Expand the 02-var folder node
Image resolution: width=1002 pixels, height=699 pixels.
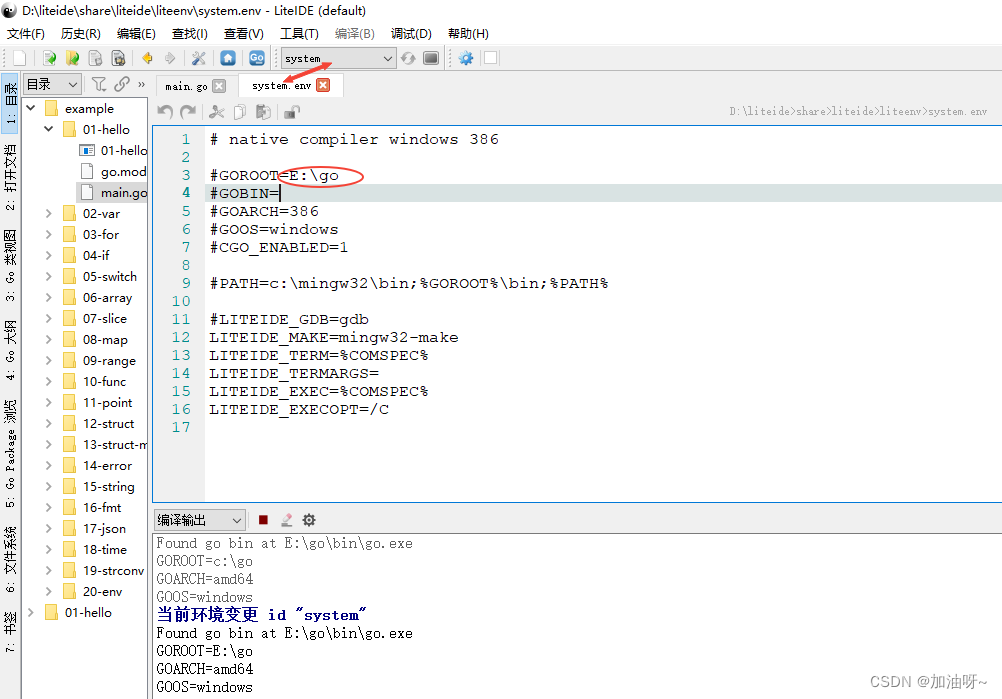tap(49, 213)
